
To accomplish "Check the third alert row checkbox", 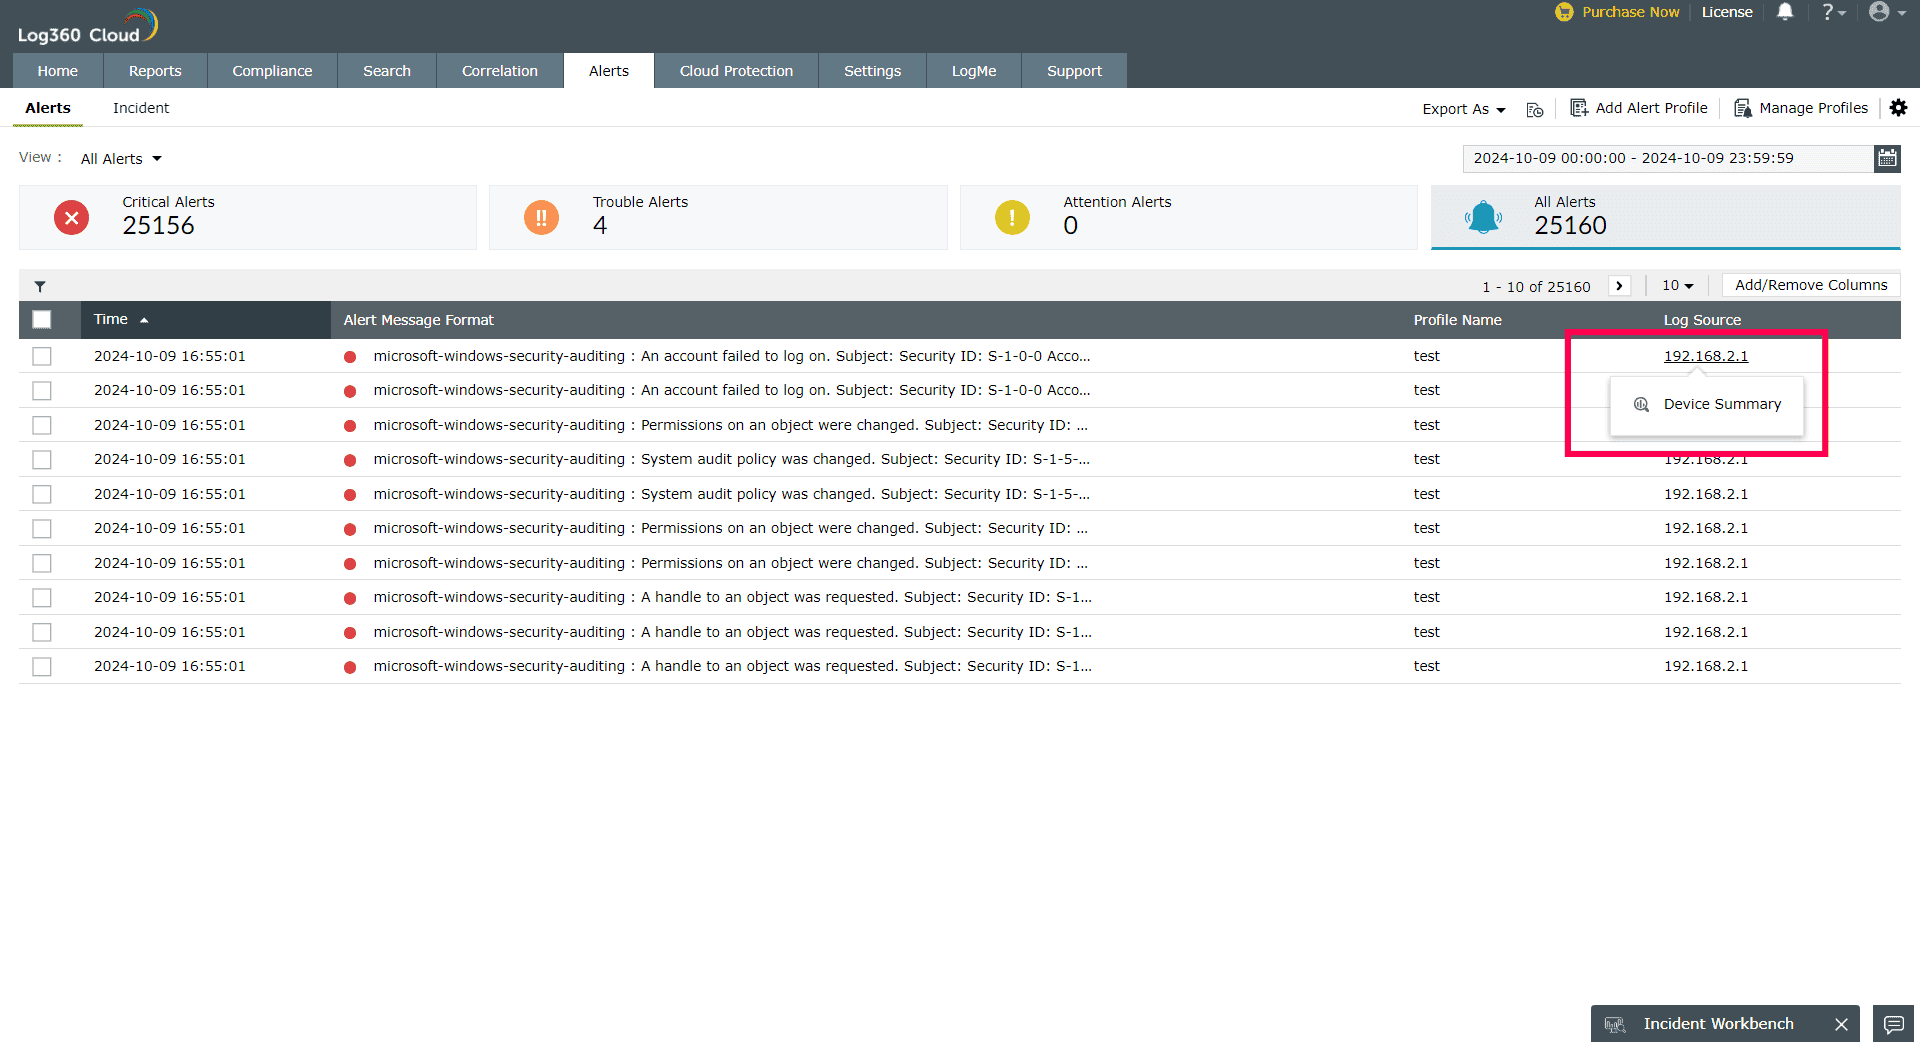I will coord(42,425).
